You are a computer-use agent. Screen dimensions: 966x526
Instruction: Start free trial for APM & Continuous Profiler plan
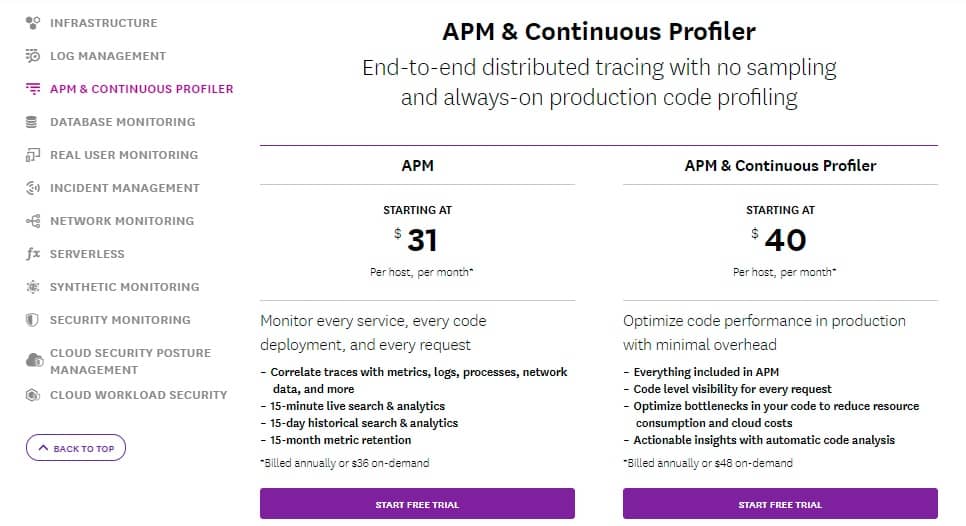tap(780, 504)
